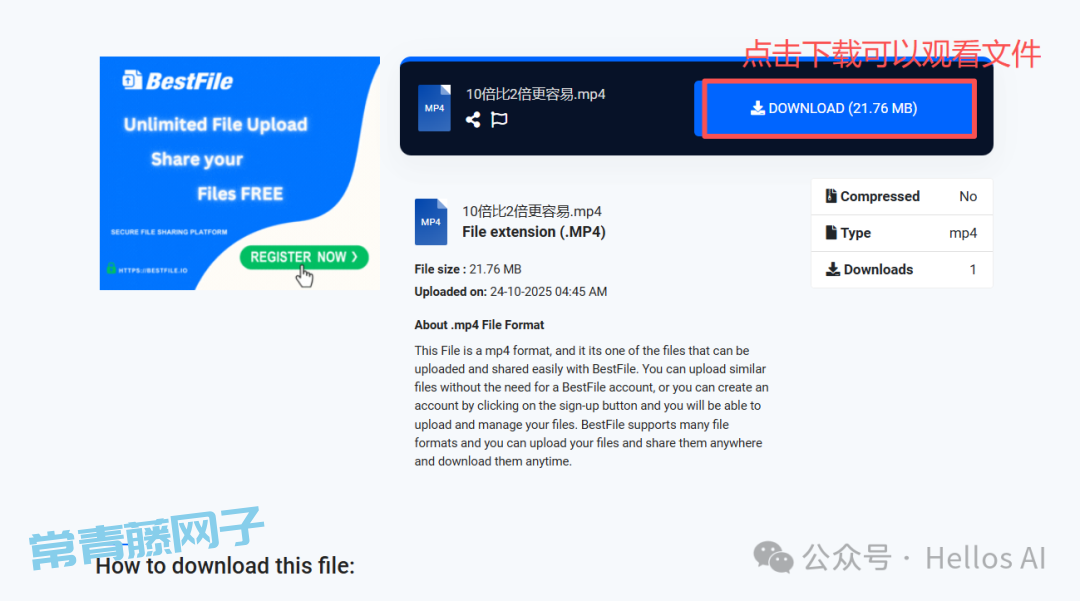Viewport: 1080px width, 601px height.
Task: Click the share icon under the filename
Action: pyautogui.click(x=472, y=120)
